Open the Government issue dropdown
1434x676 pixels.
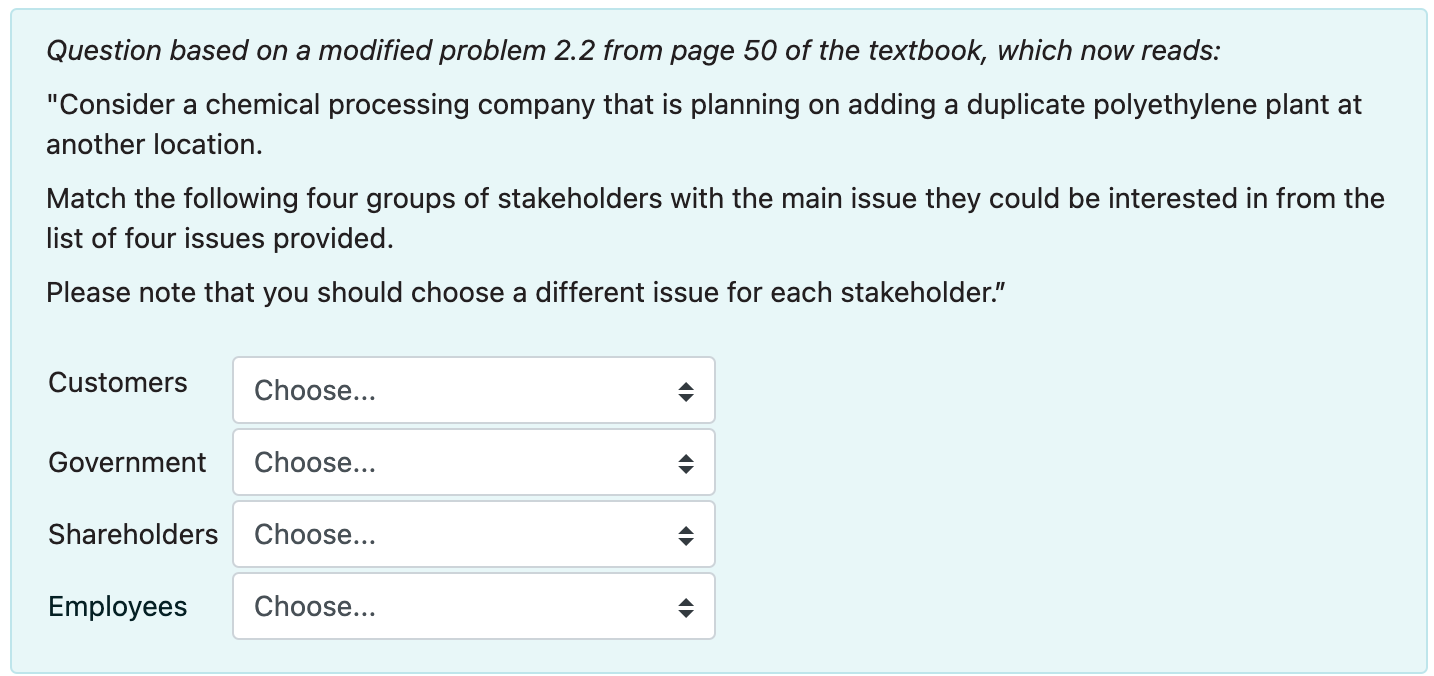coord(474,462)
